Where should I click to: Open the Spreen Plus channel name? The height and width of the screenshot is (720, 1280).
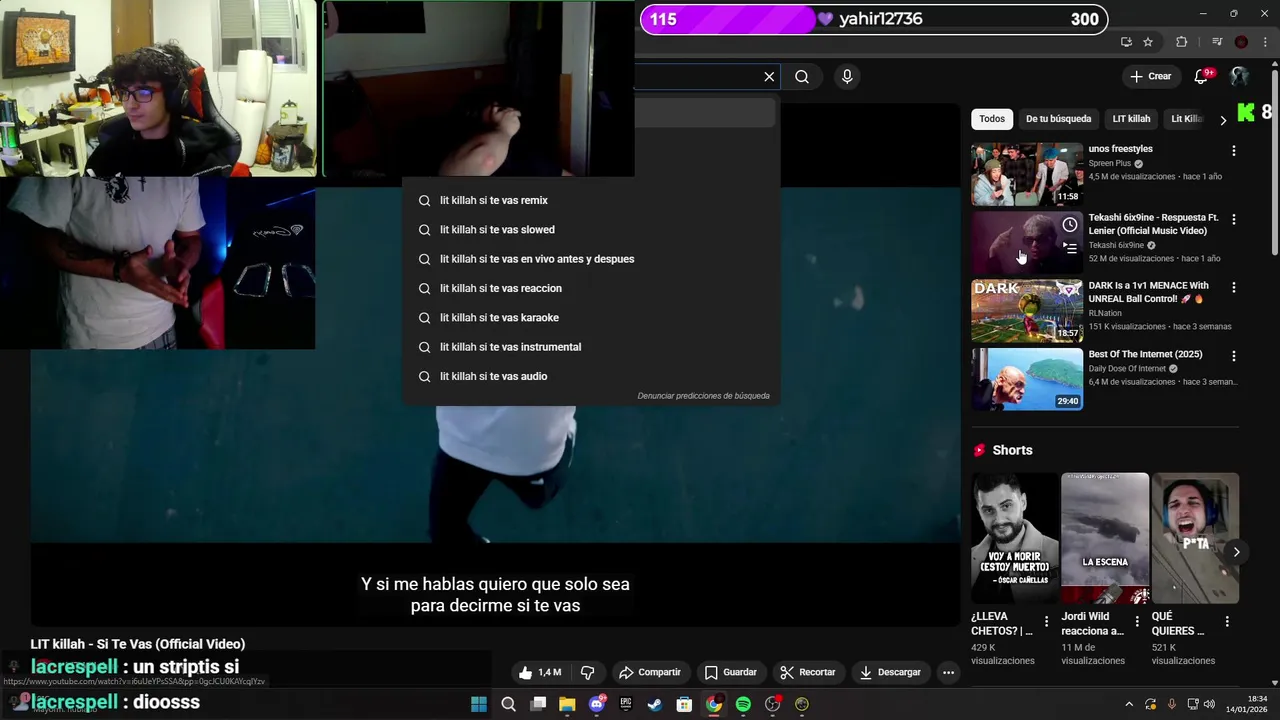click(x=1109, y=163)
